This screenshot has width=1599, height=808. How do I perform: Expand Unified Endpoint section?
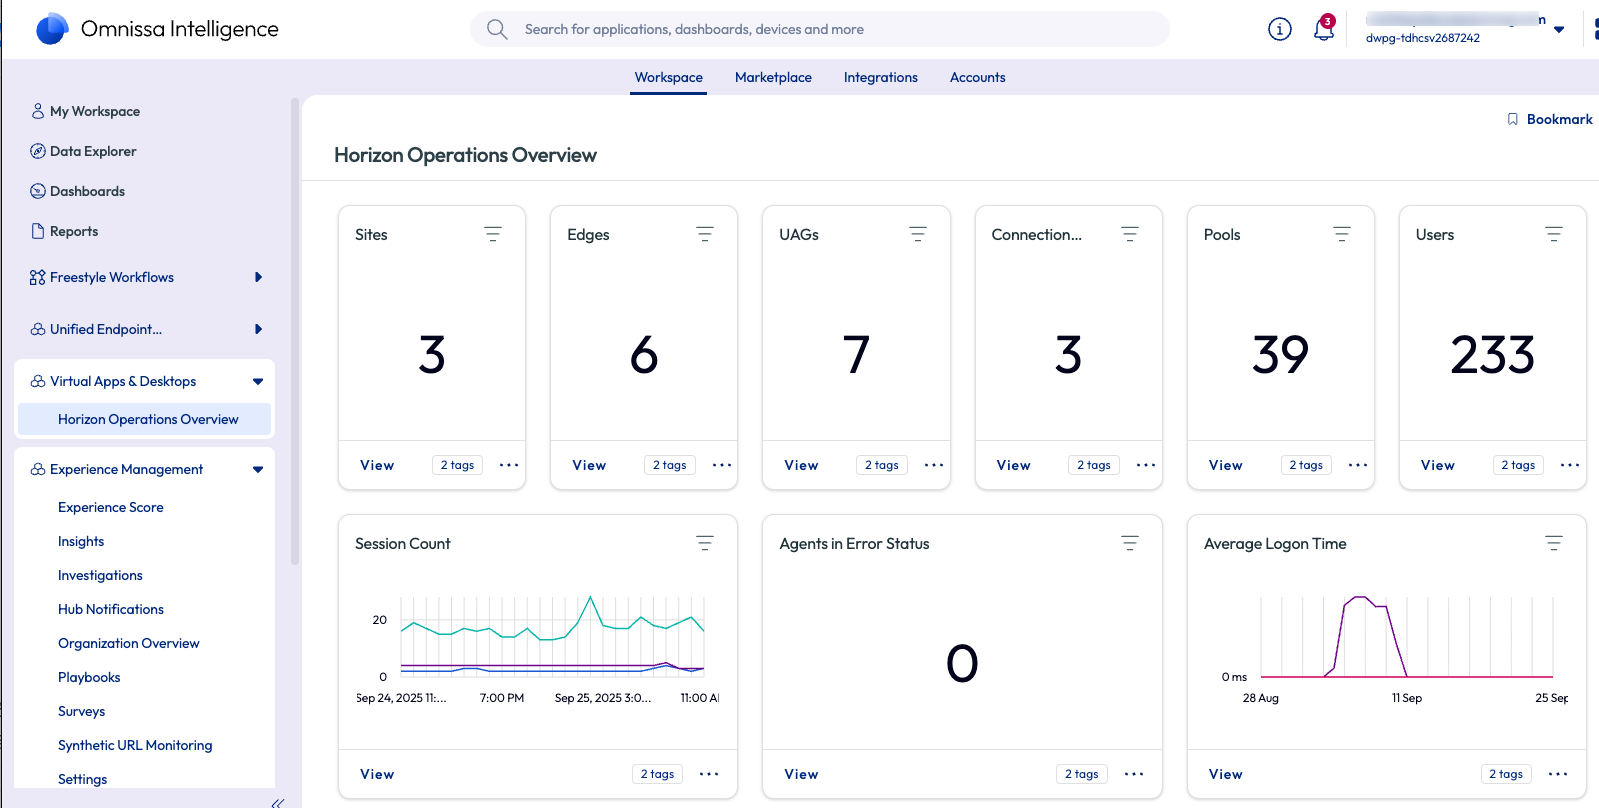tap(258, 329)
